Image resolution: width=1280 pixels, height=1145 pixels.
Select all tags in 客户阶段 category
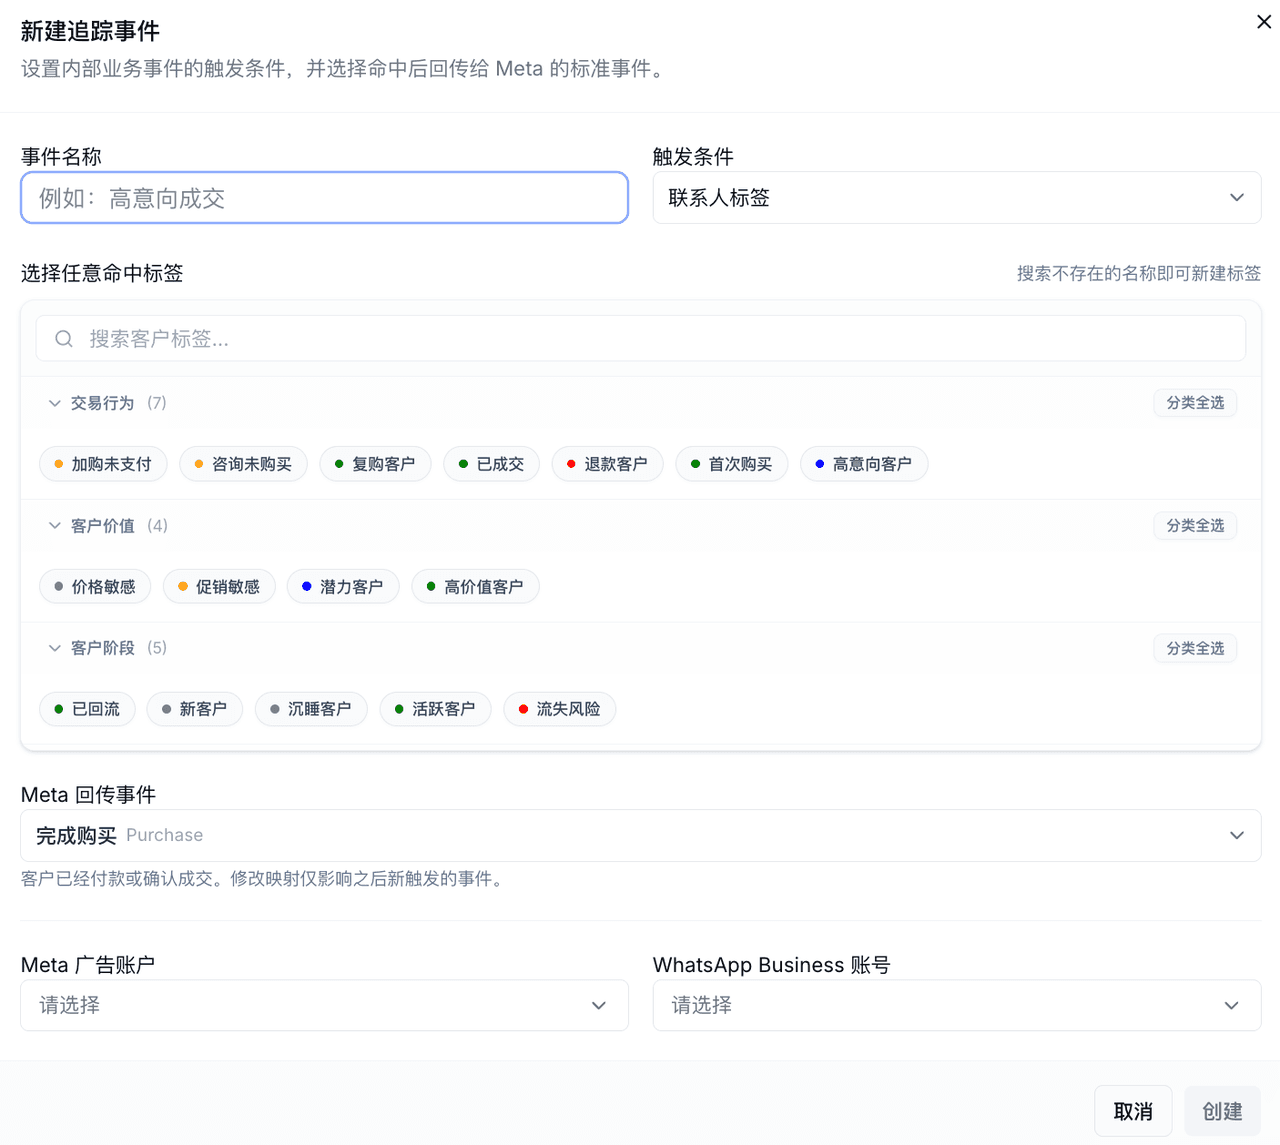pyautogui.click(x=1195, y=648)
